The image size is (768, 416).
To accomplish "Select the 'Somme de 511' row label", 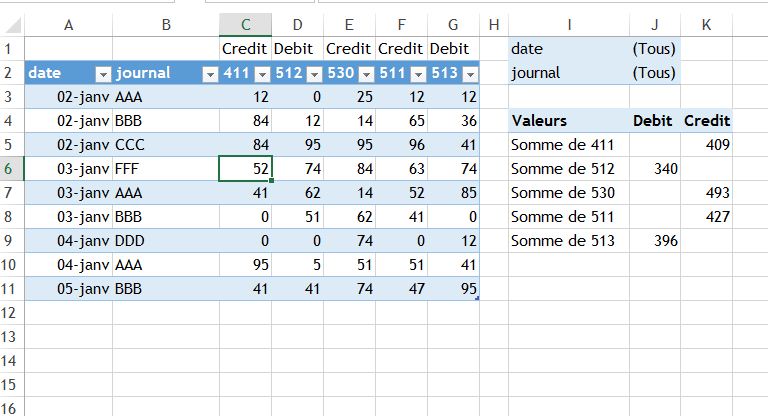I will tap(569, 217).
